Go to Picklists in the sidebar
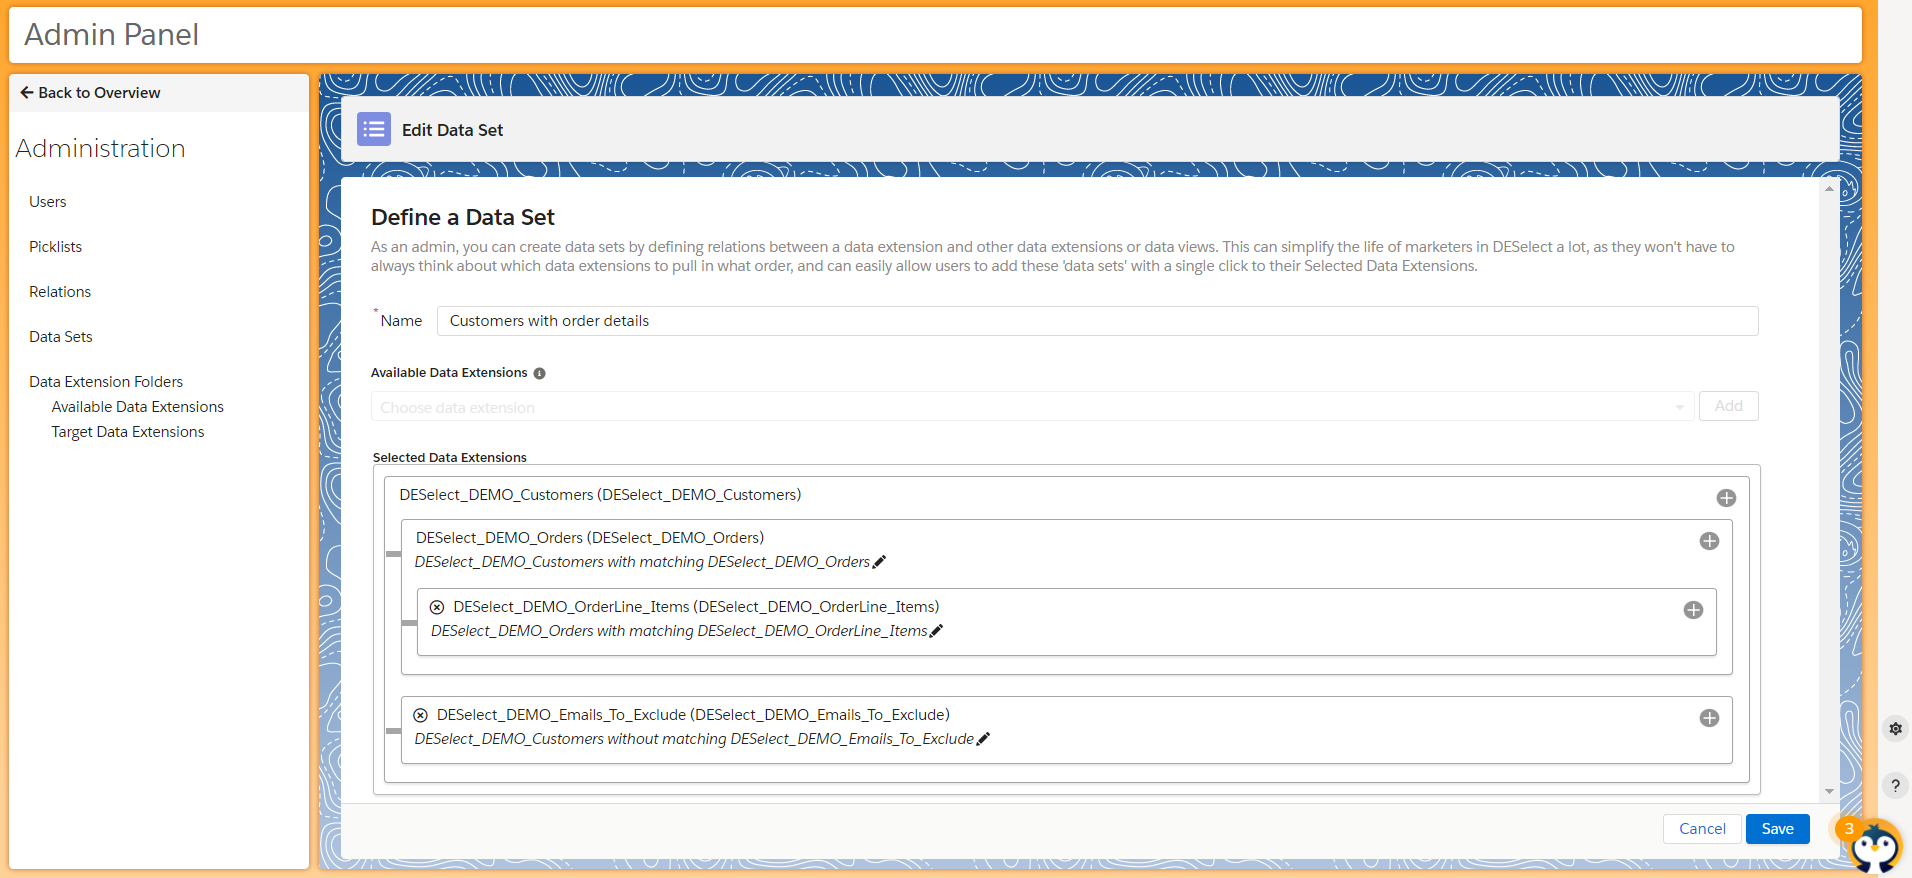The height and width of the screenshot is (878, 1912). click(56, 247)
